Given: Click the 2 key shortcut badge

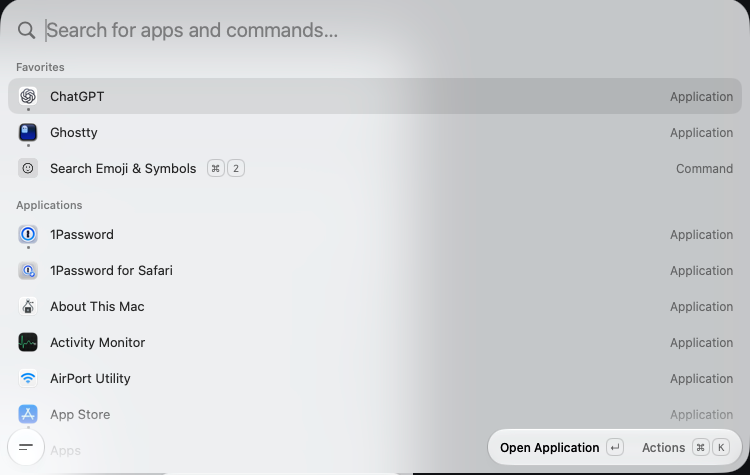Looking at the screenshot, I should point(235,168).
